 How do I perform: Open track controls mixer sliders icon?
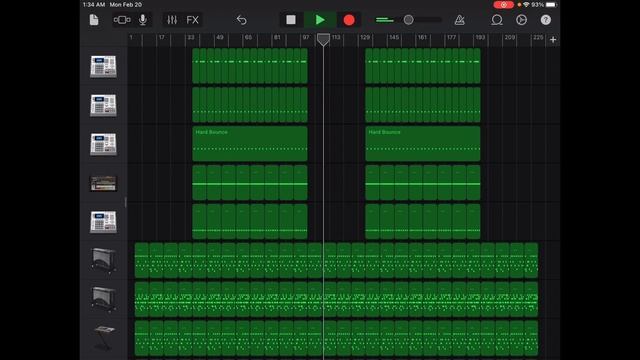pyautogui.click(x=172, y=20)
